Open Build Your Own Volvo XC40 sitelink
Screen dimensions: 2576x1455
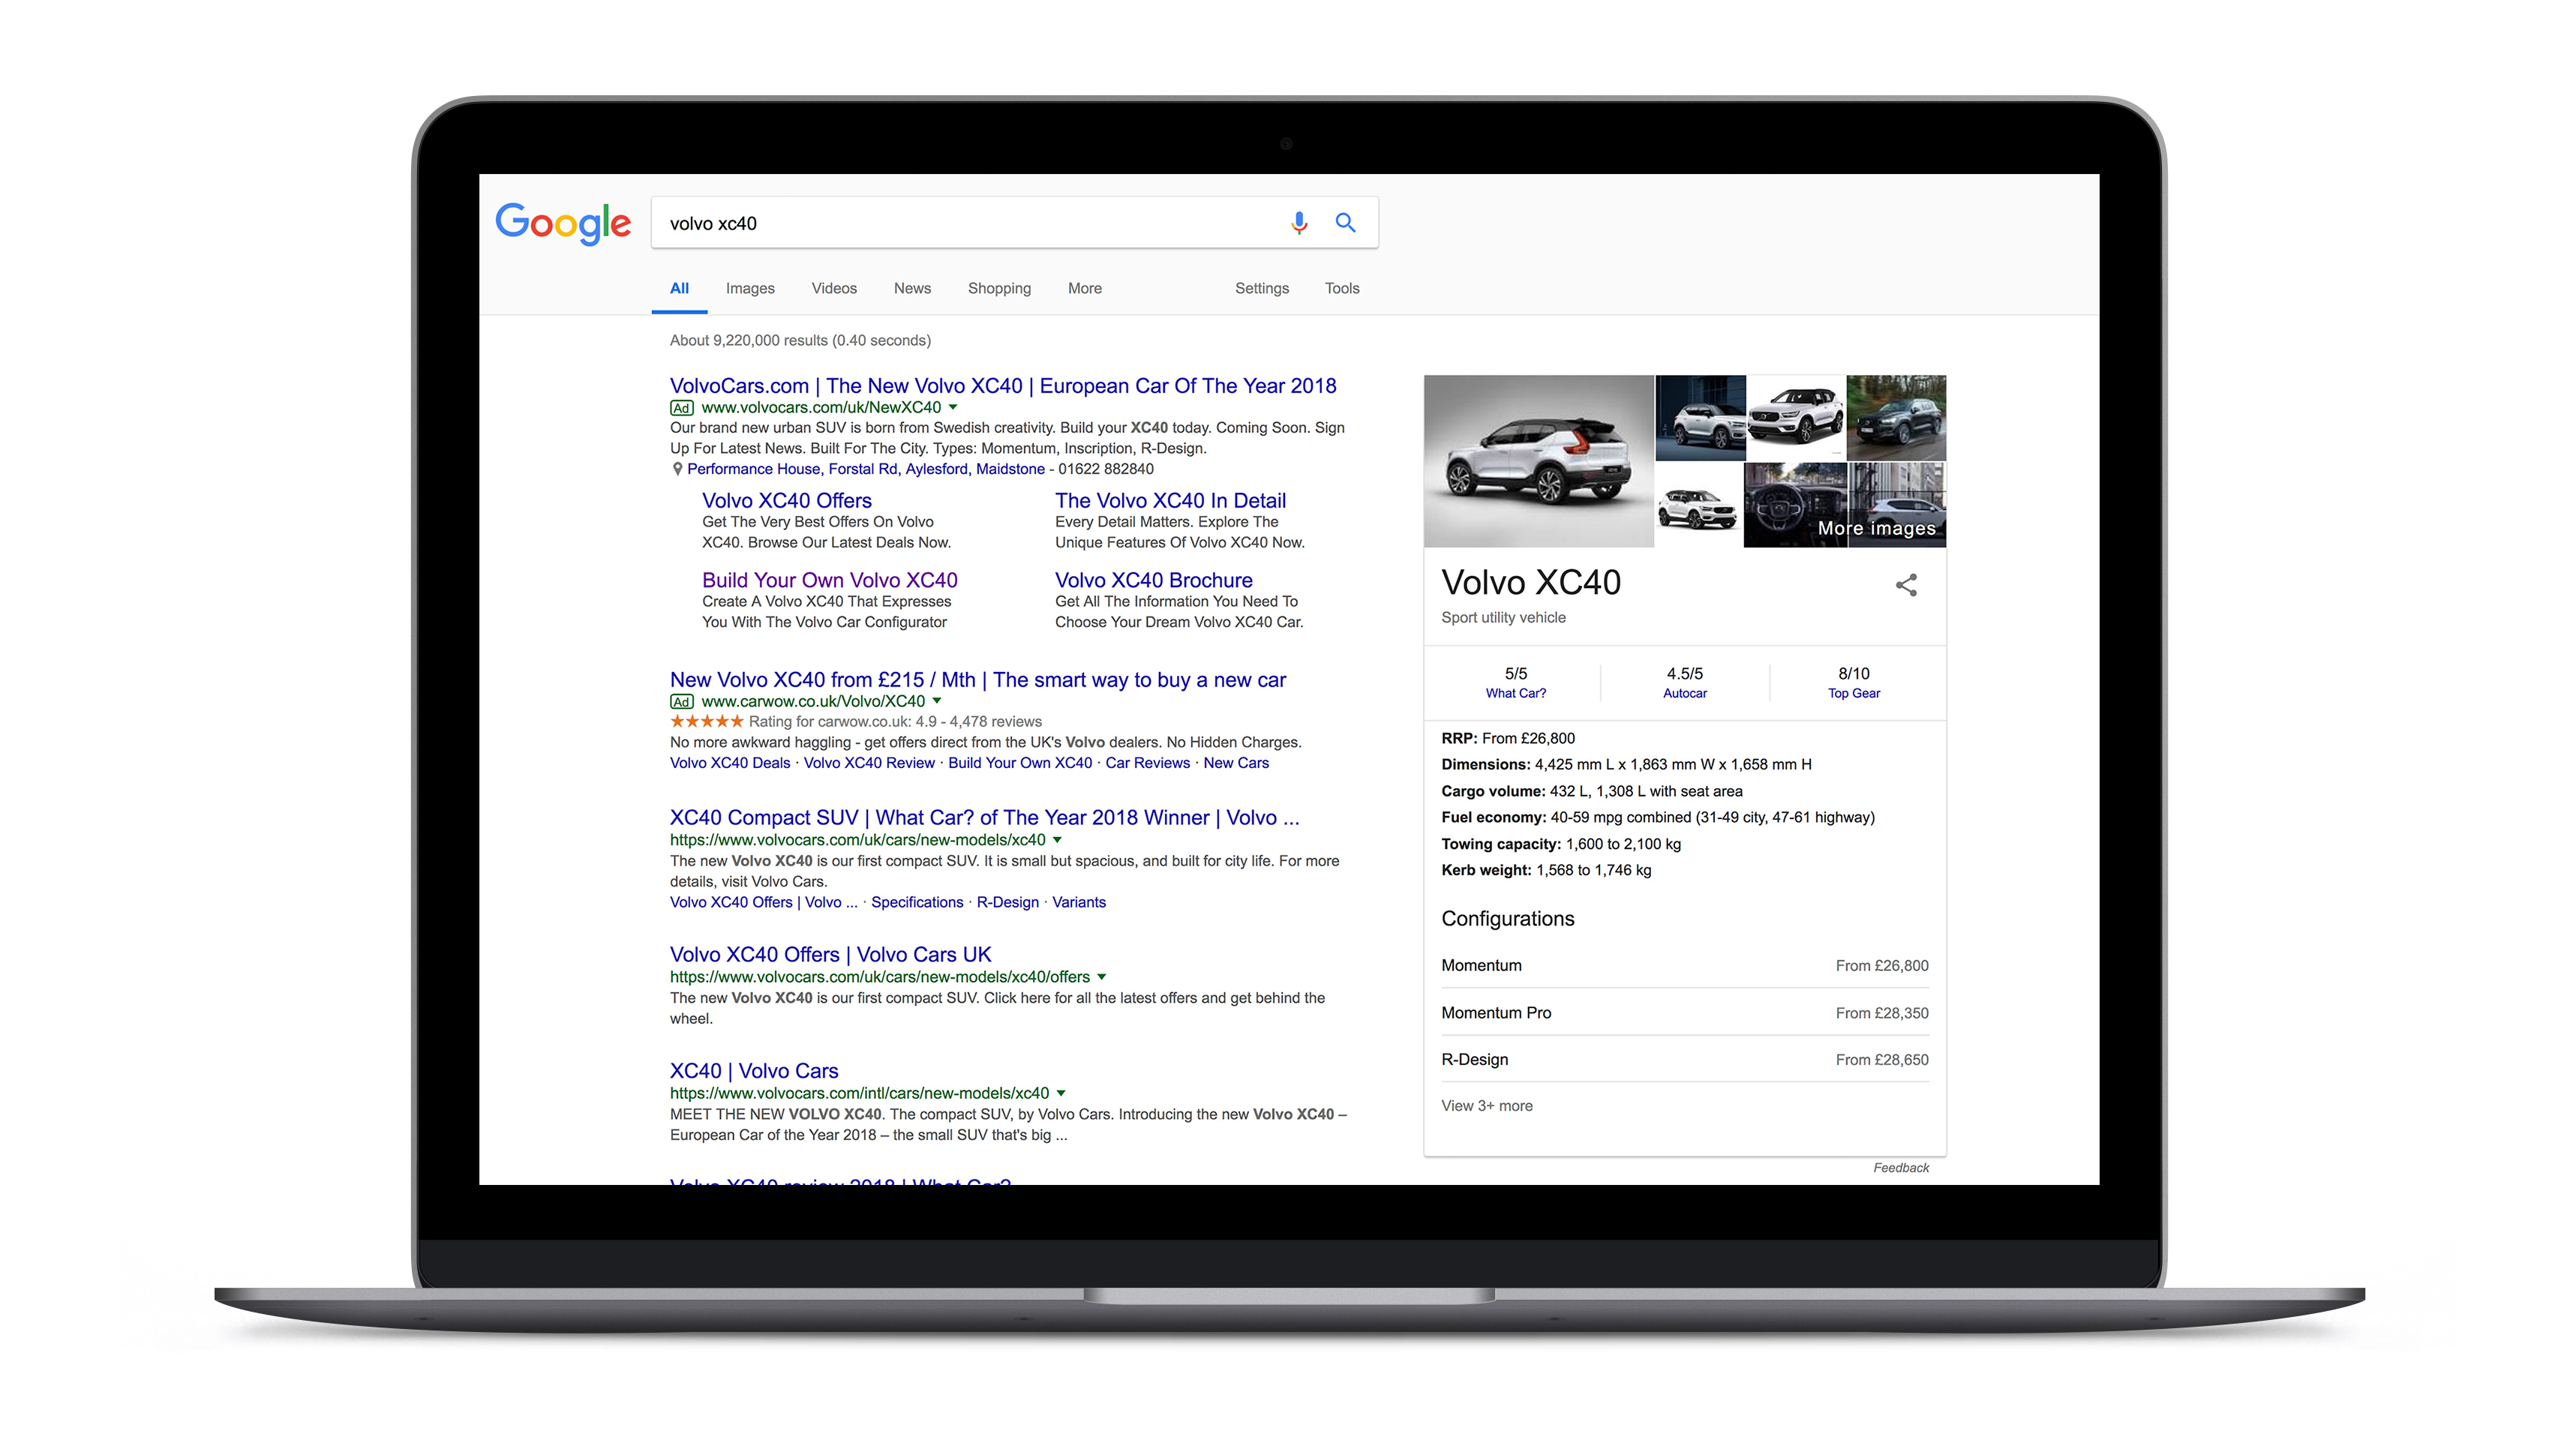(829, 580)
